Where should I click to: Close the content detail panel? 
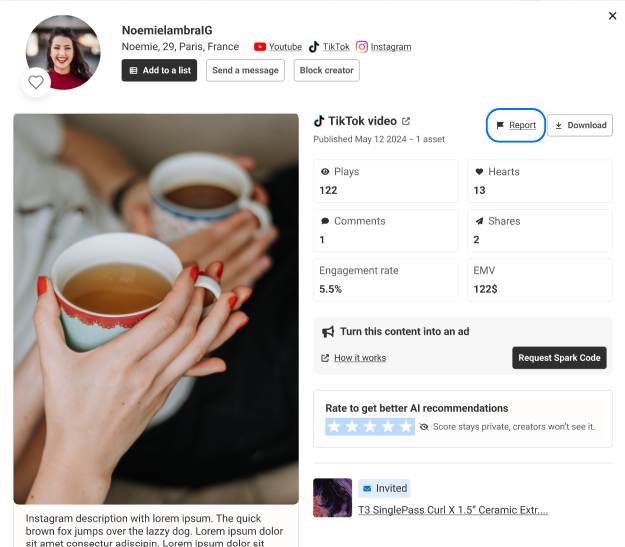(x=612, y=16)
